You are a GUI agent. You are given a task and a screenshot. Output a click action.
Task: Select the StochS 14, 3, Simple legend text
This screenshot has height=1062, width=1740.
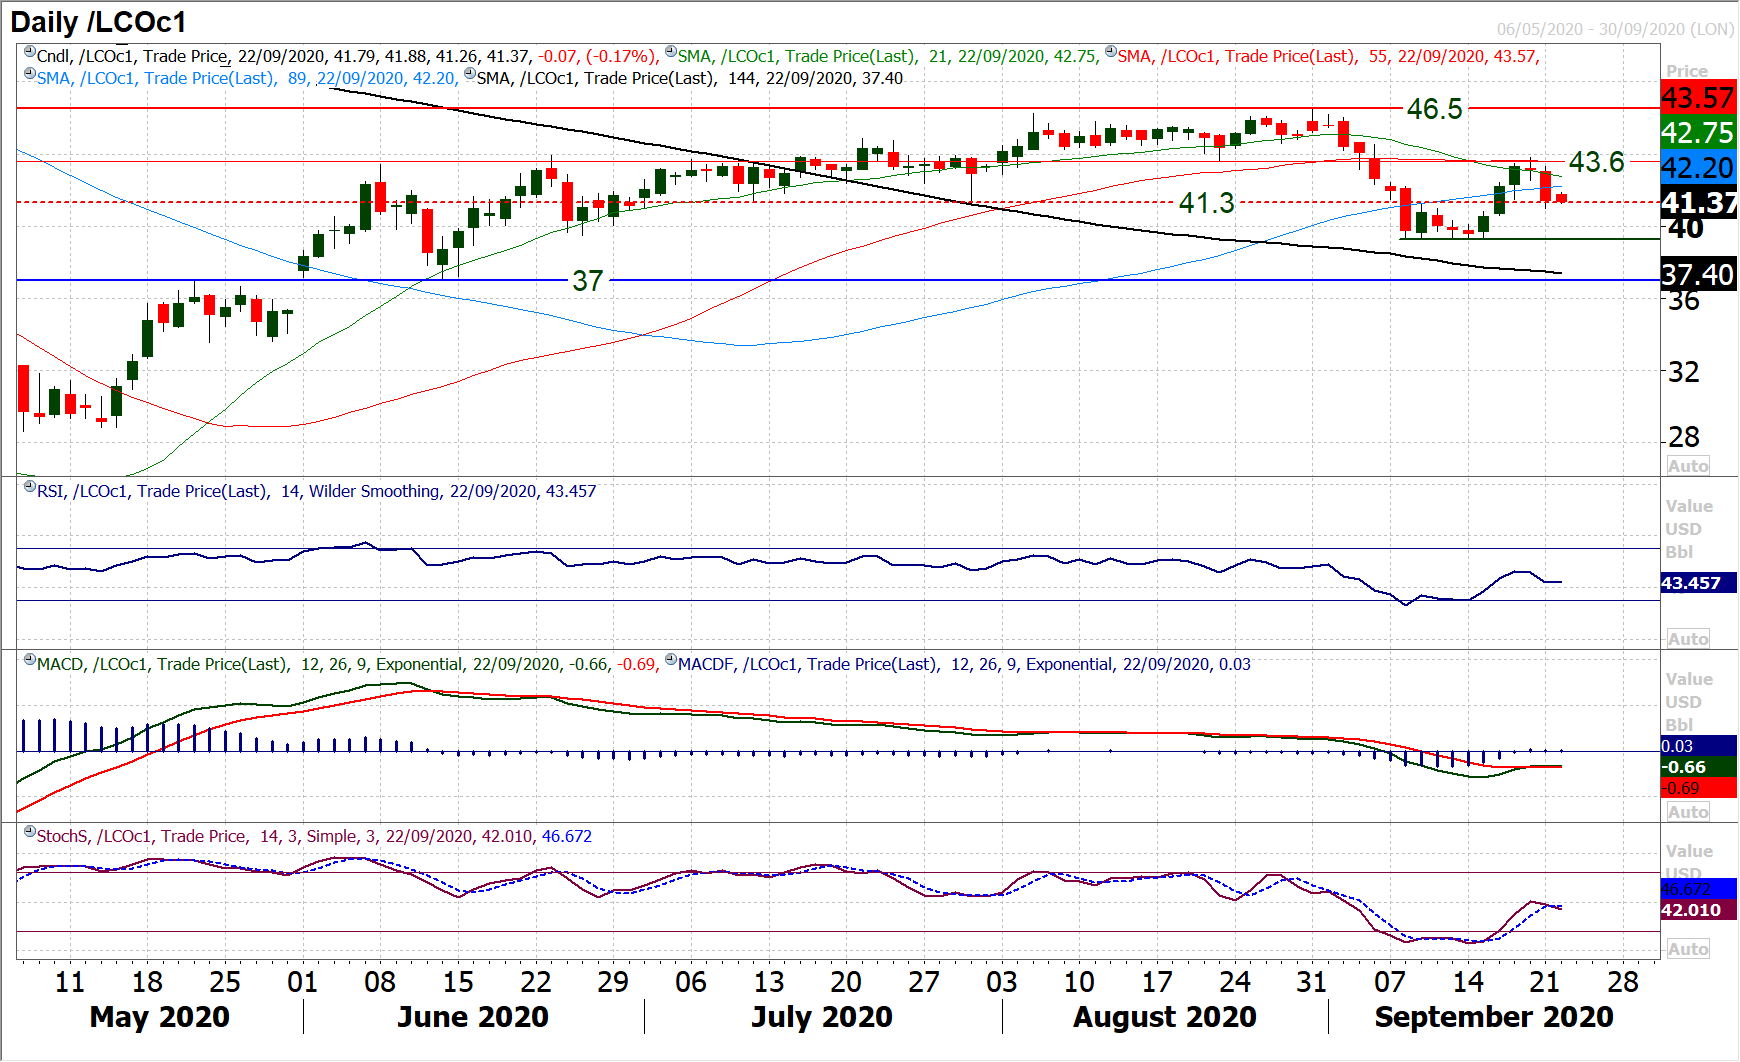click(314, 836)
